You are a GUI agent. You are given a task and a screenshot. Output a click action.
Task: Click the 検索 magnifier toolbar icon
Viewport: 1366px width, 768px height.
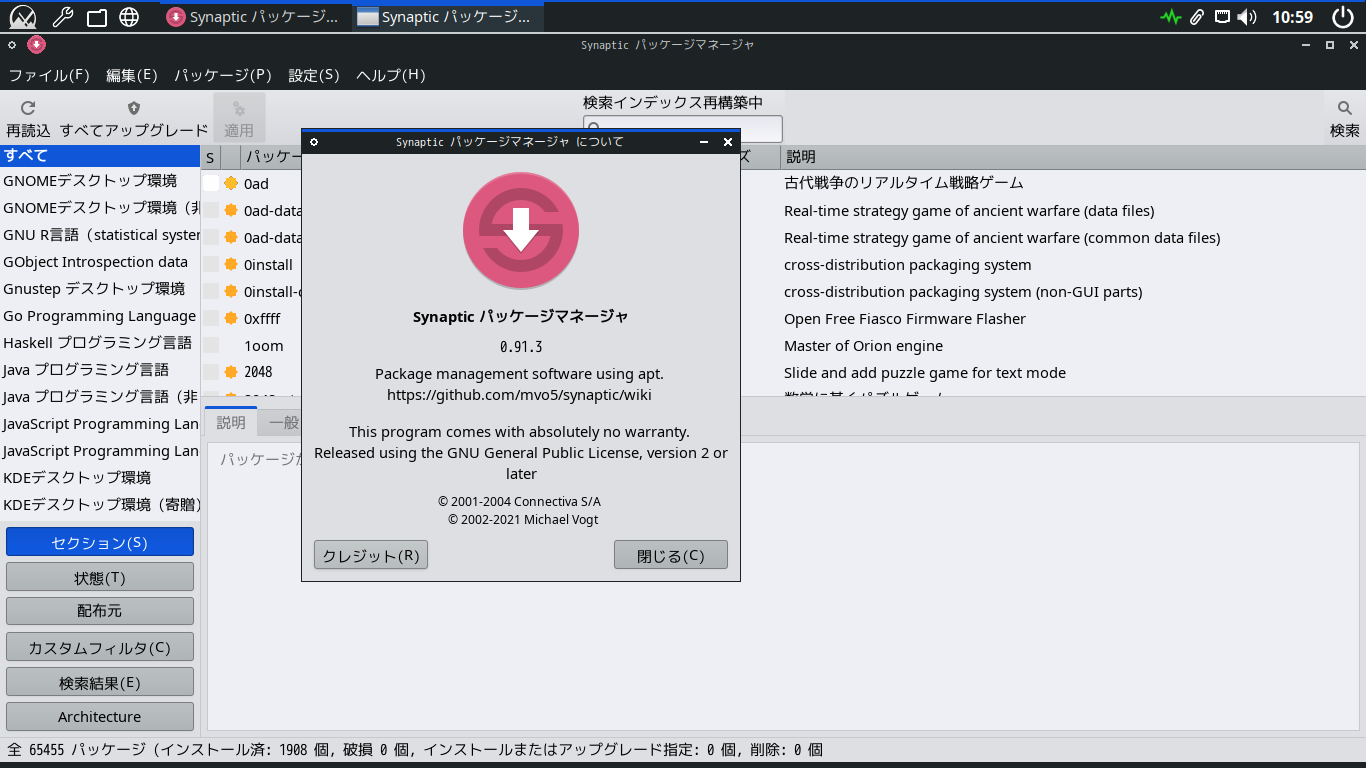[x=1345, y=108]
